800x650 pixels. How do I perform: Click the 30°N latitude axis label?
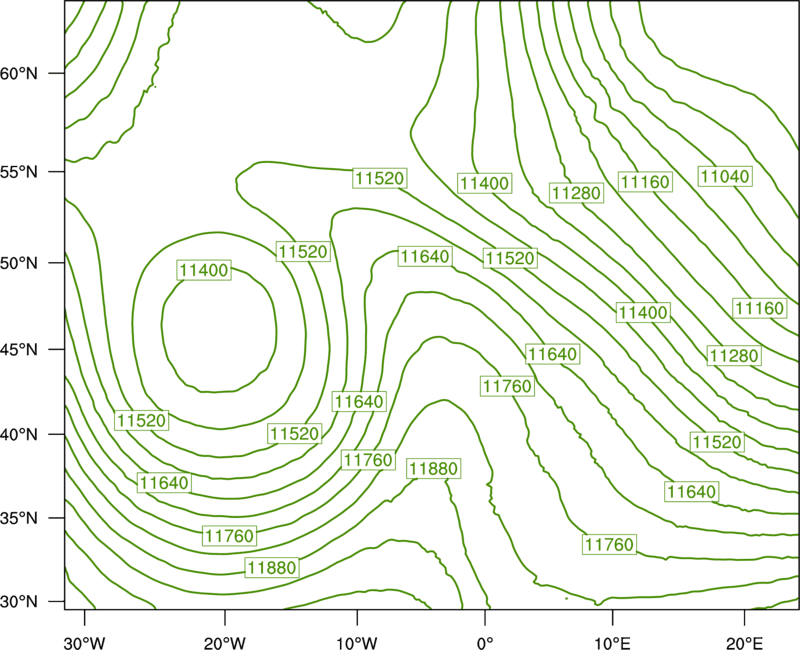19,602
